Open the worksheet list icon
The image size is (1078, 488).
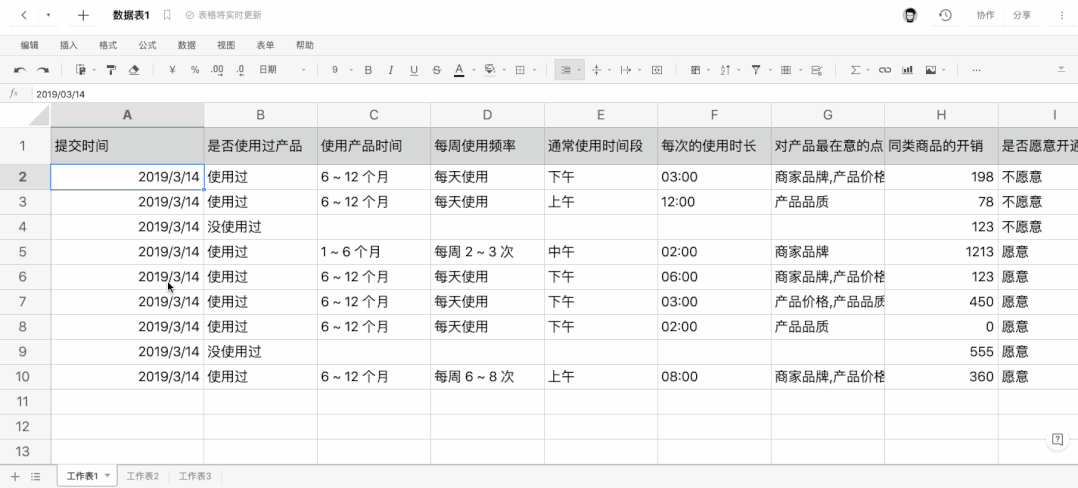[x=36, y=476]
